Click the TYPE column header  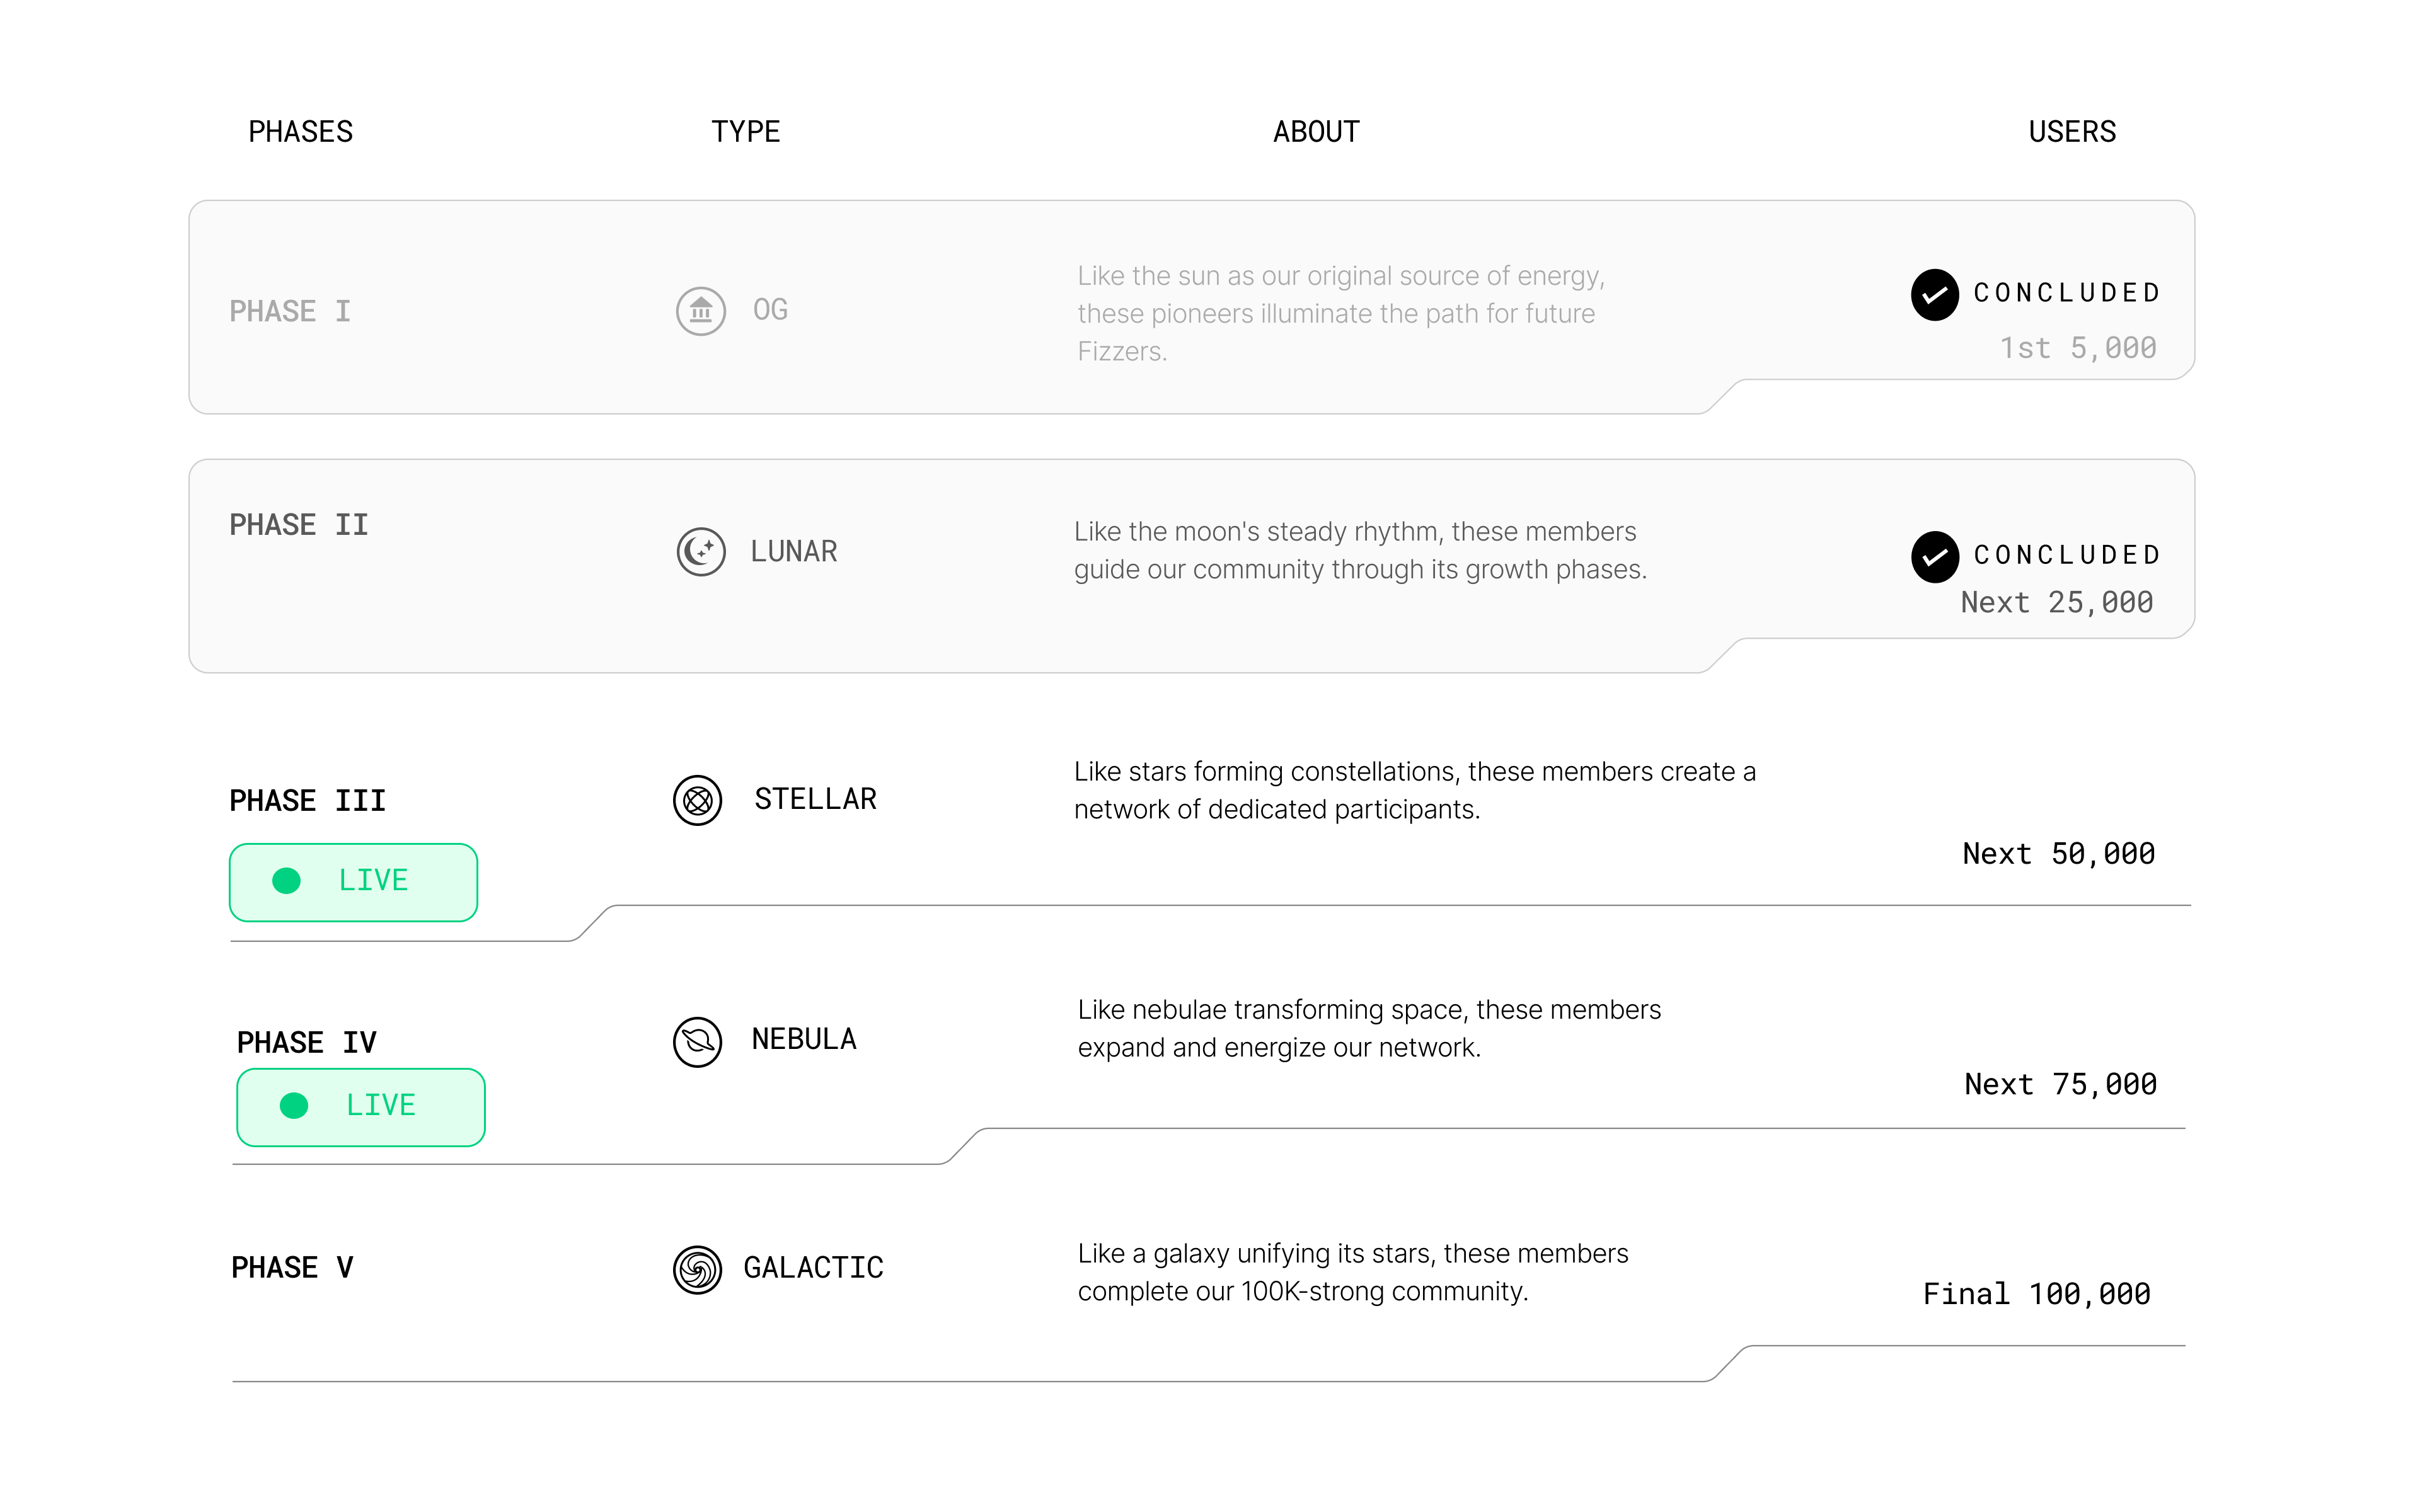tap(745, 132)
